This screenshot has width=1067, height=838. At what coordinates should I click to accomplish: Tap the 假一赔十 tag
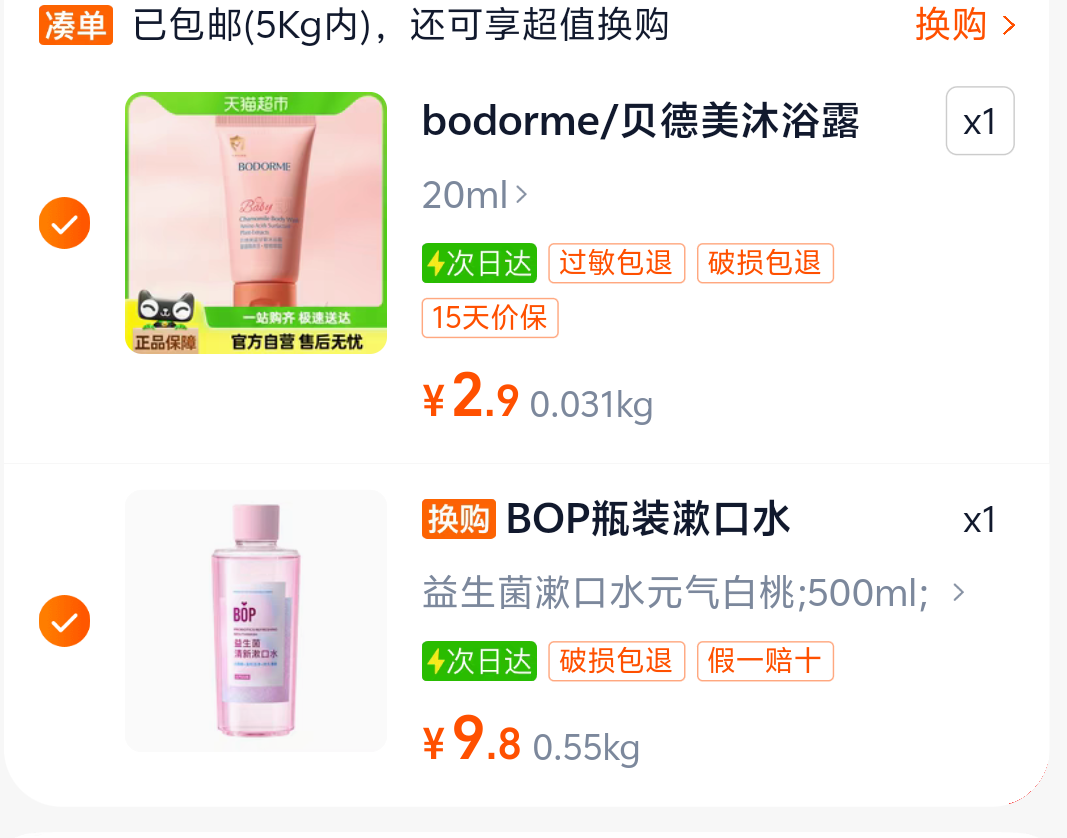(x=765, y=661)
